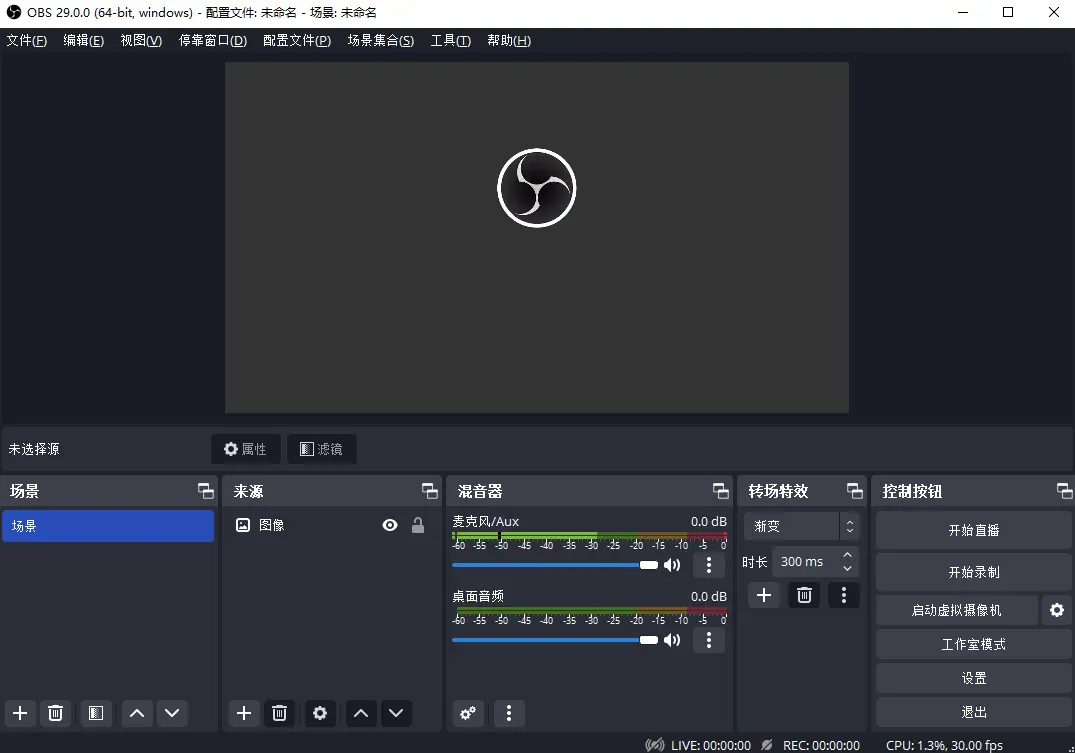Open 桌面音频 three-dot options menu

click(x=709, y=640)
